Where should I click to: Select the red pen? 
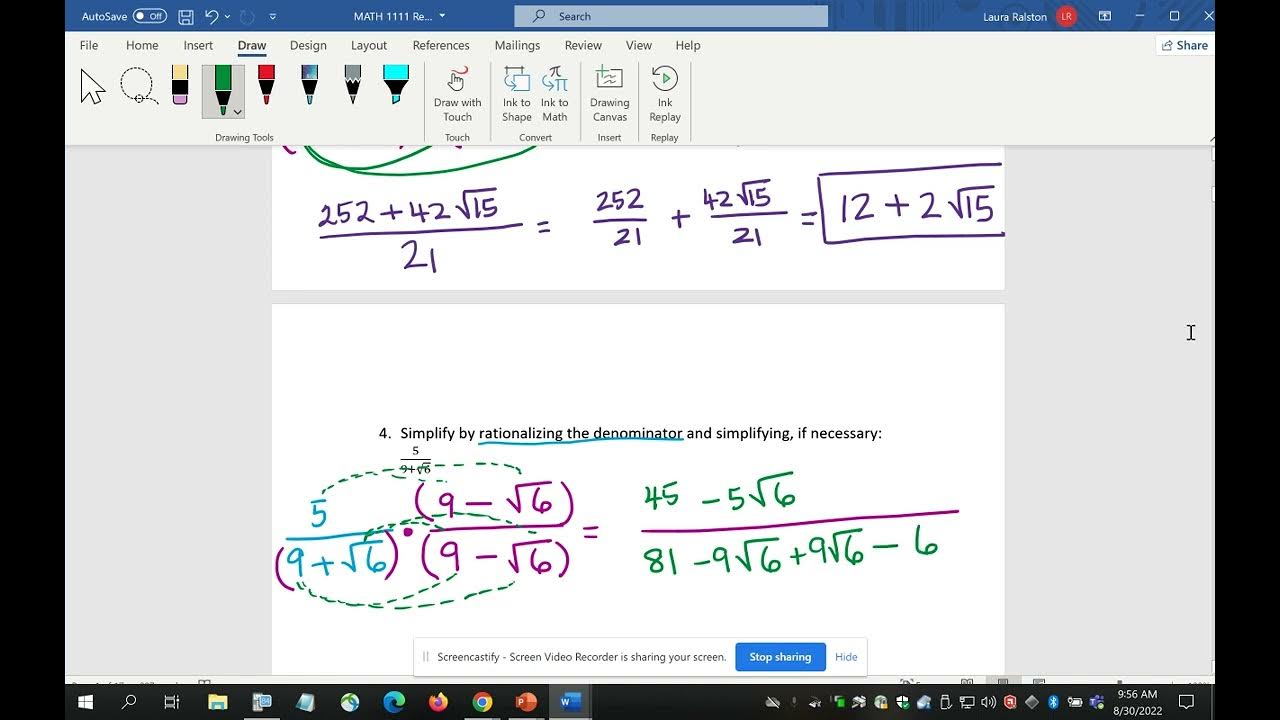[266, 85]
